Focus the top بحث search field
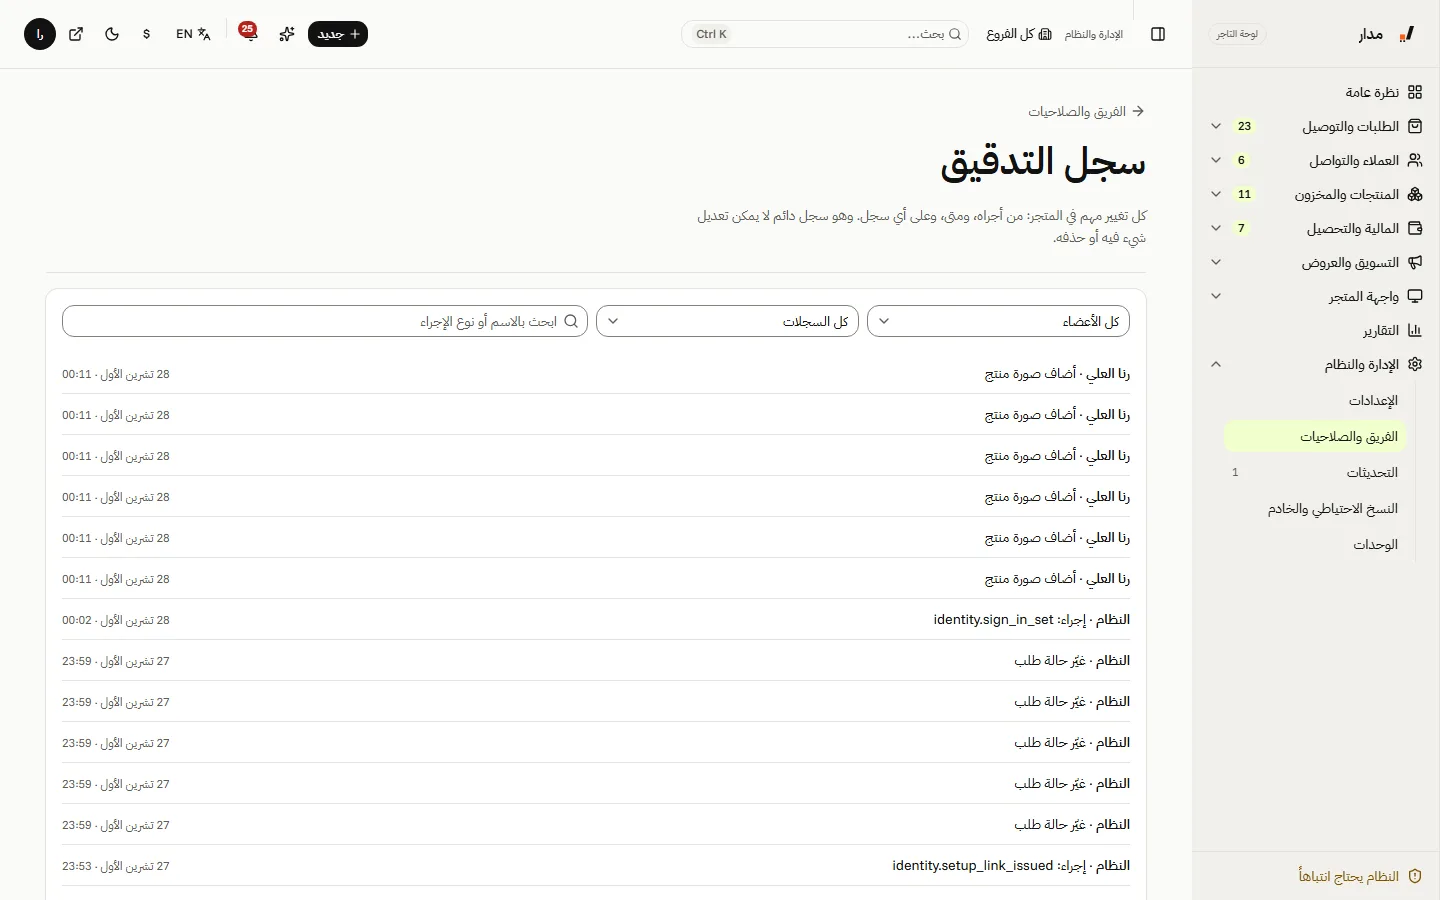This screenshot has width=1440, height=900. click(825, 34)
